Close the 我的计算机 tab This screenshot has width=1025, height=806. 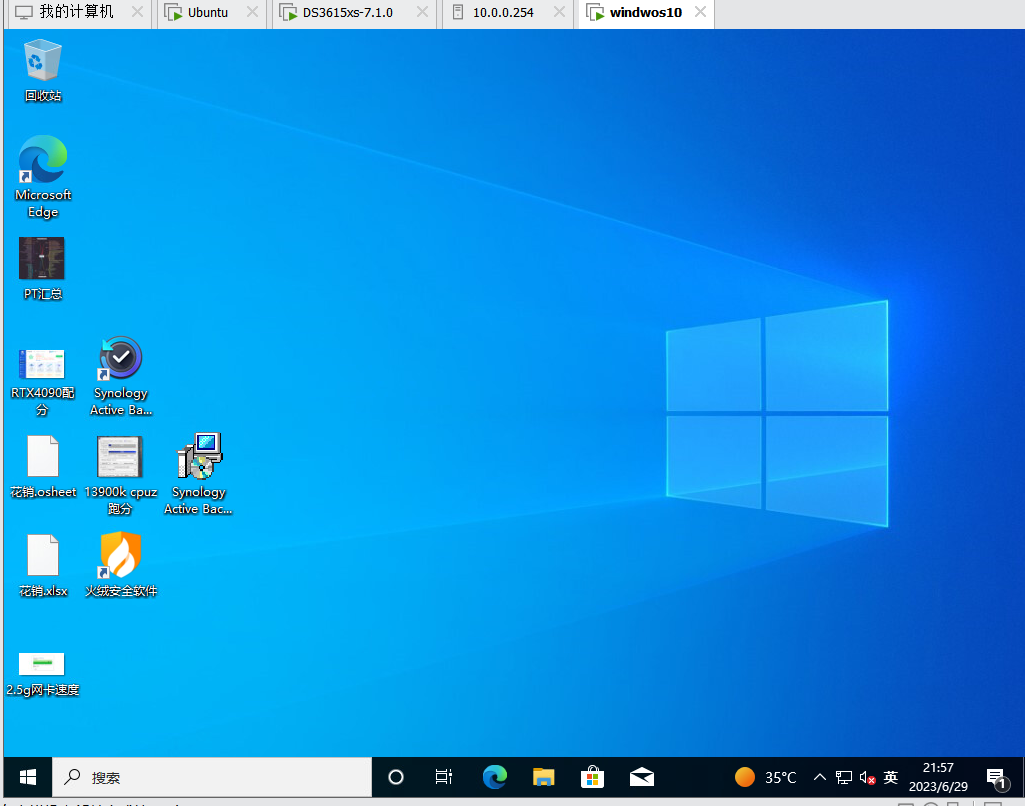[x=137, y=12]
